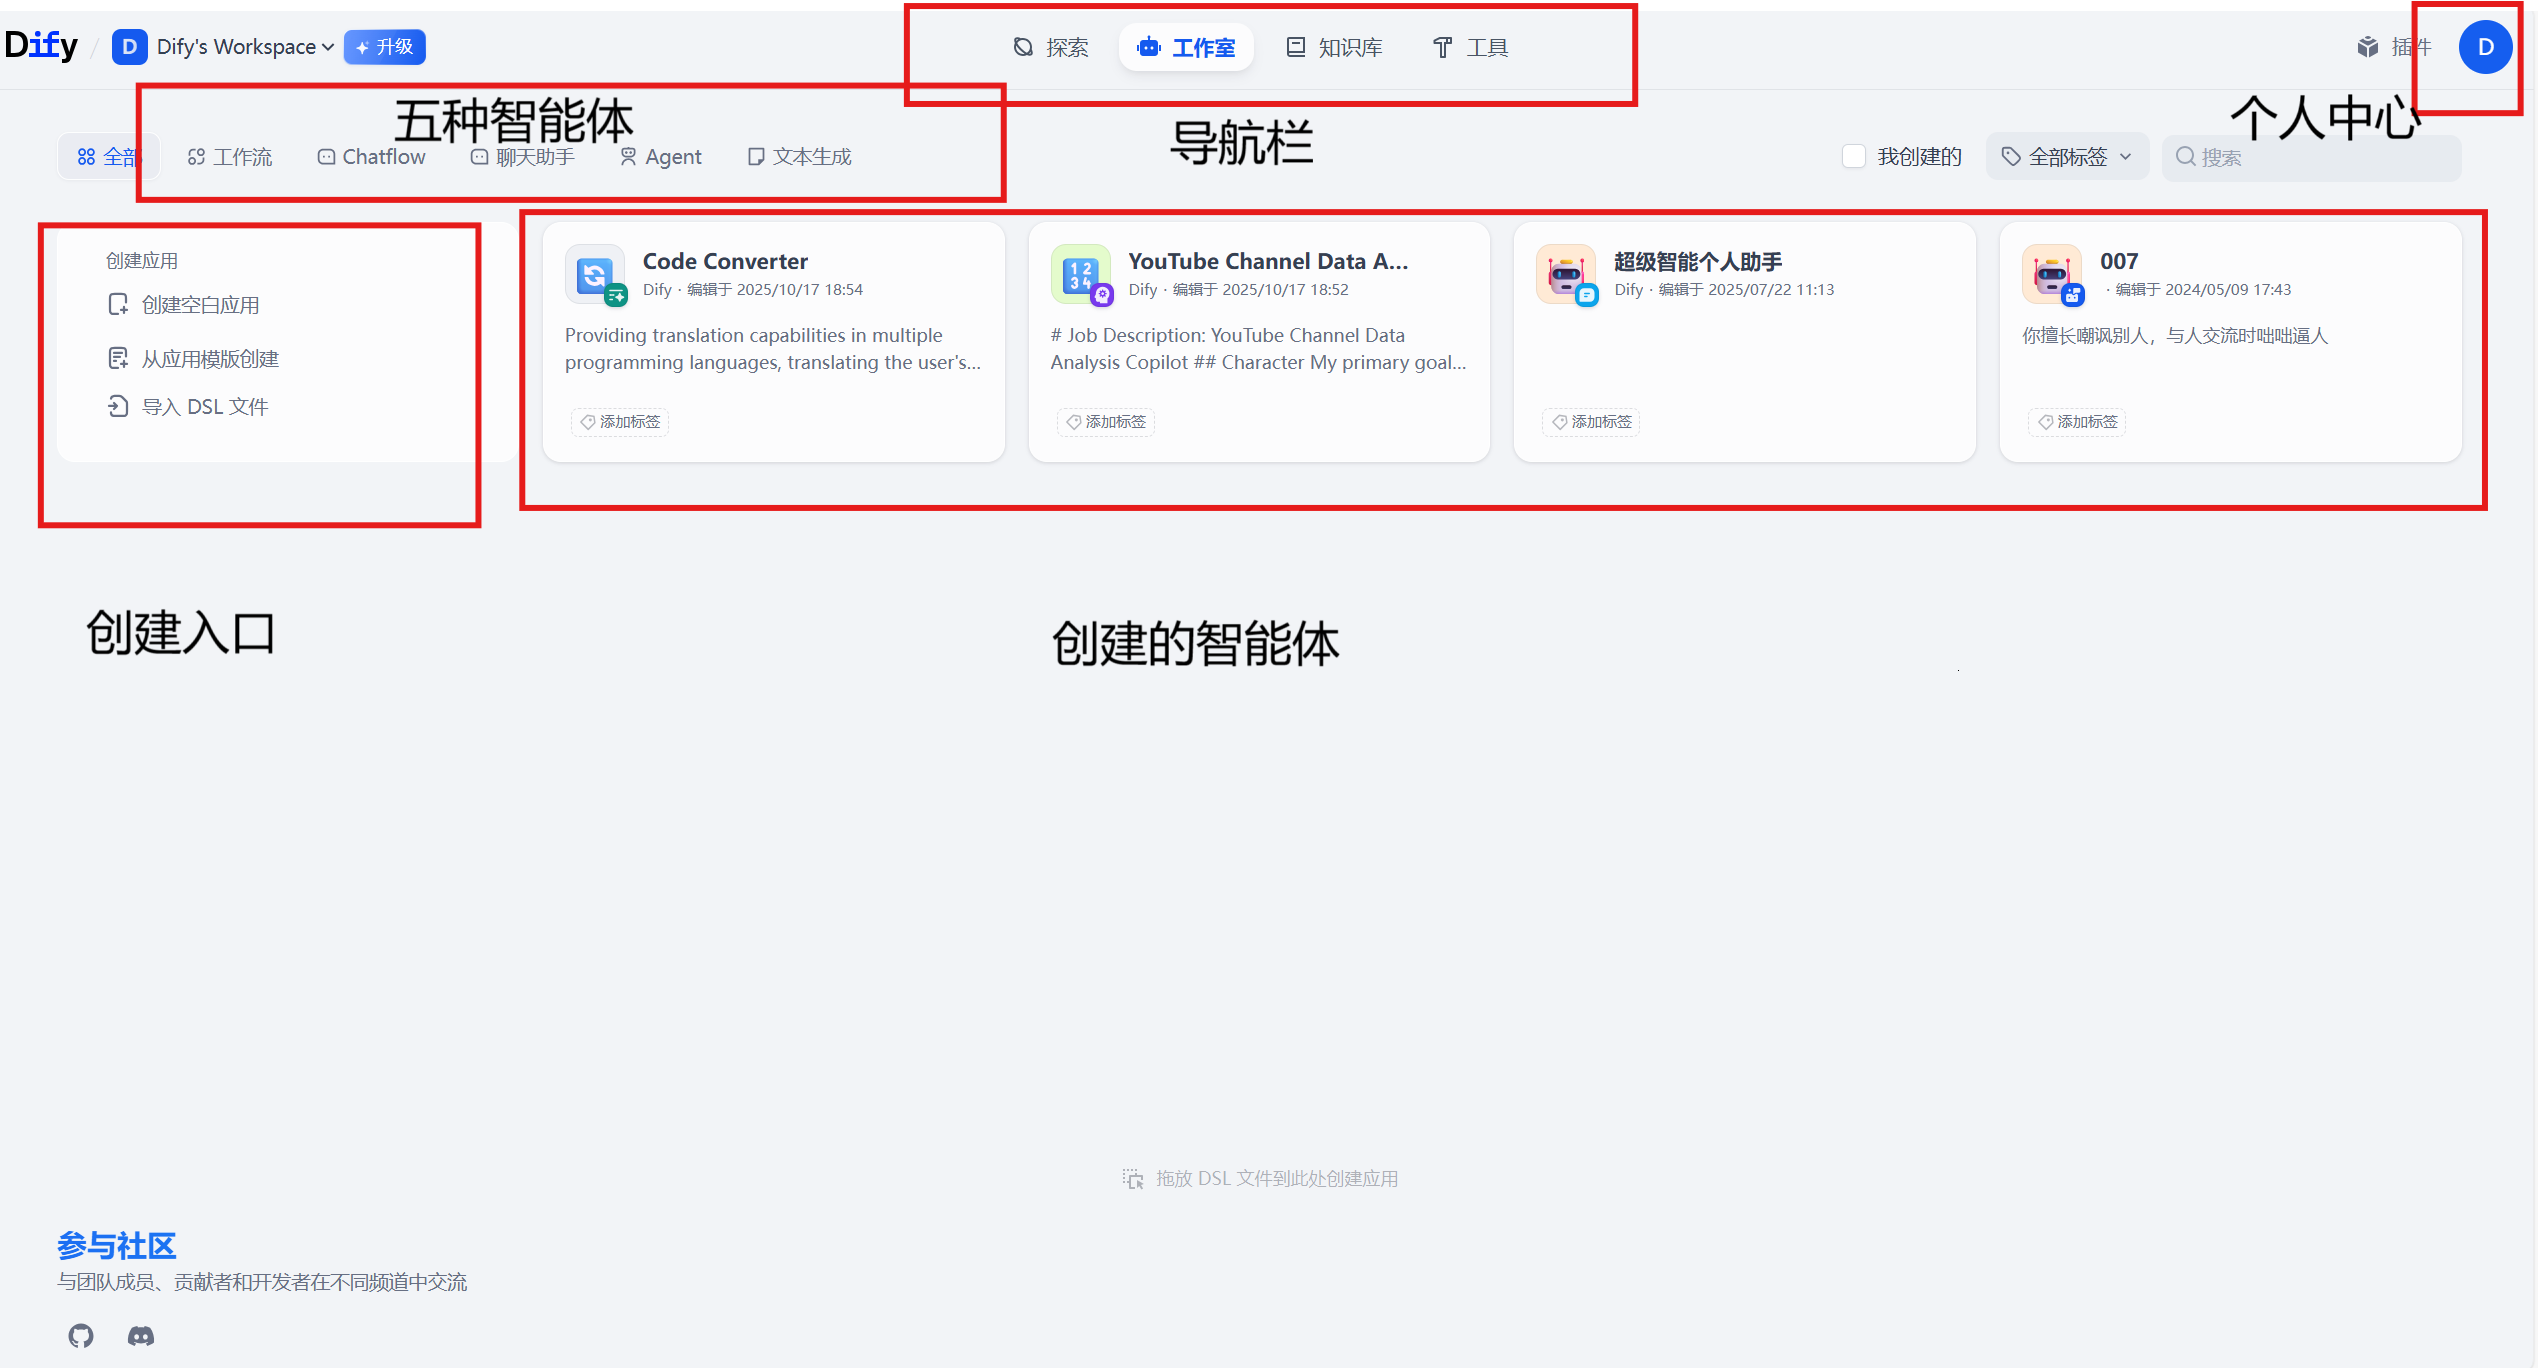Expand 添加标签 on the 007 card
Screen dimensions: 2538x1368
[2076, 421]
